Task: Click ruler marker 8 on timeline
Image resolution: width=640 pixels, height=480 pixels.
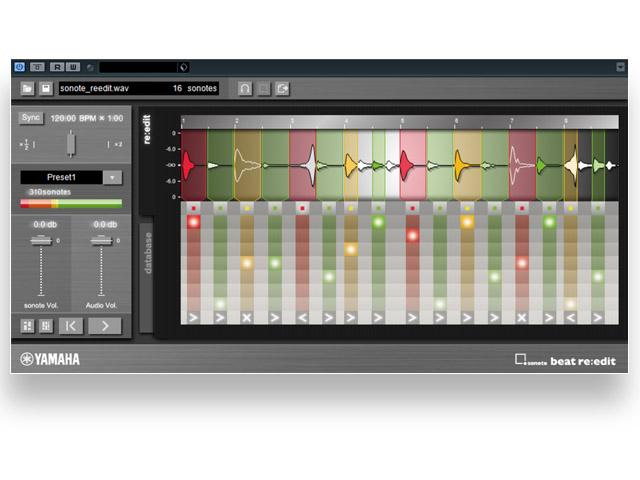Action: (x=566, y=121)
